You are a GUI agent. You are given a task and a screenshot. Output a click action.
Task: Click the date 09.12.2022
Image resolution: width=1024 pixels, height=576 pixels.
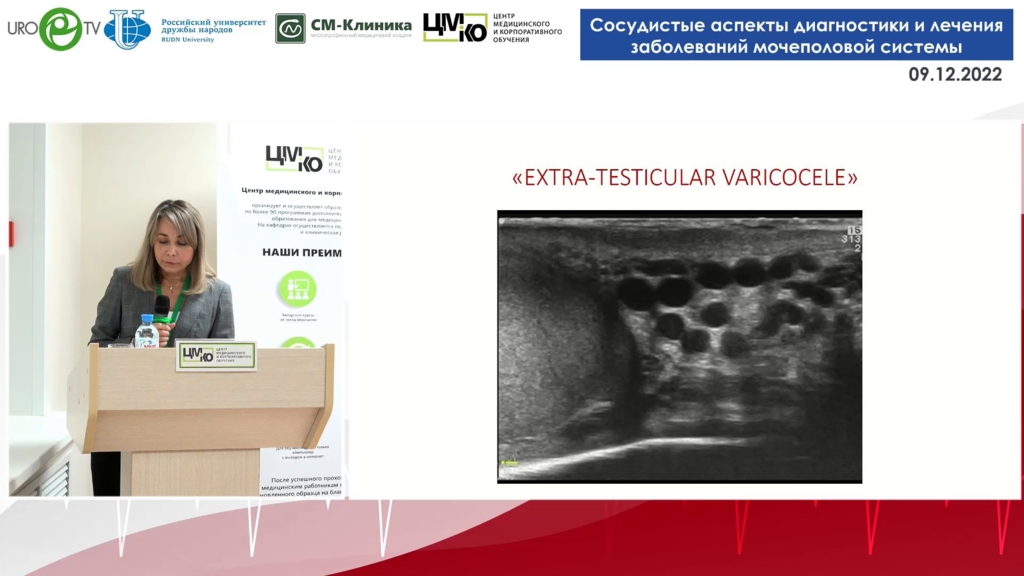click(x=954, y=75)
